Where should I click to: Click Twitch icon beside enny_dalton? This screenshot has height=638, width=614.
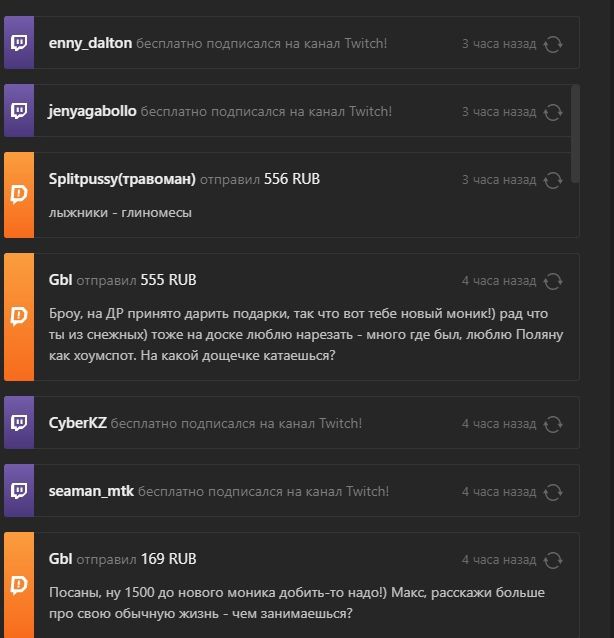(19, 44)
